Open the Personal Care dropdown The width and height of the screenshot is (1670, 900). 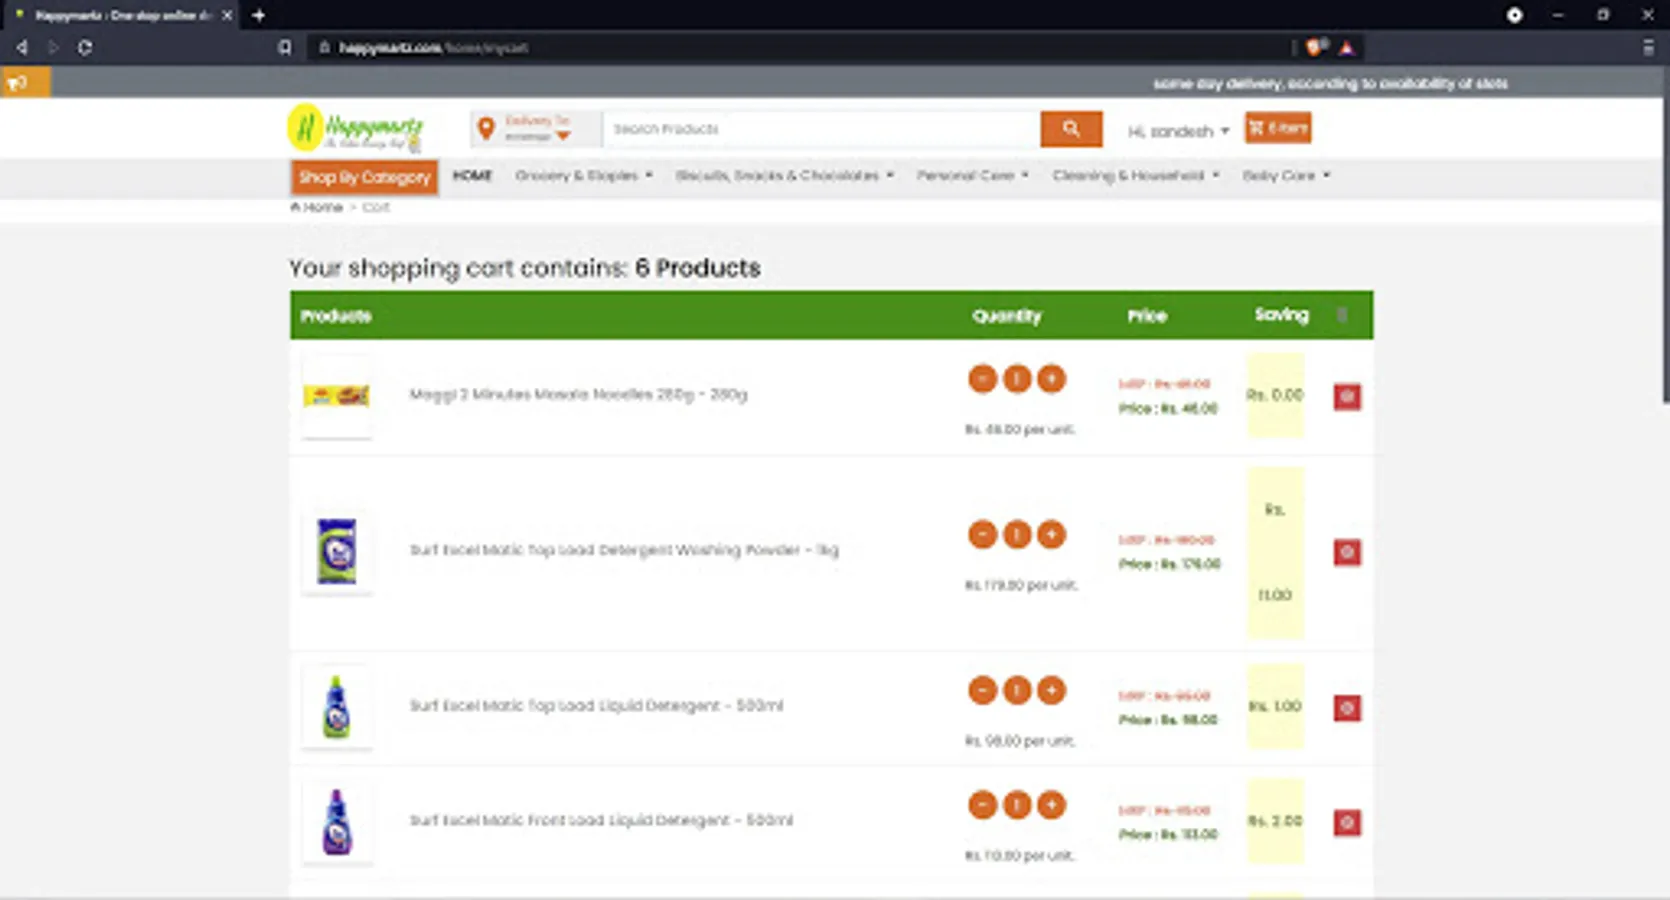click(x=973, y=175)
